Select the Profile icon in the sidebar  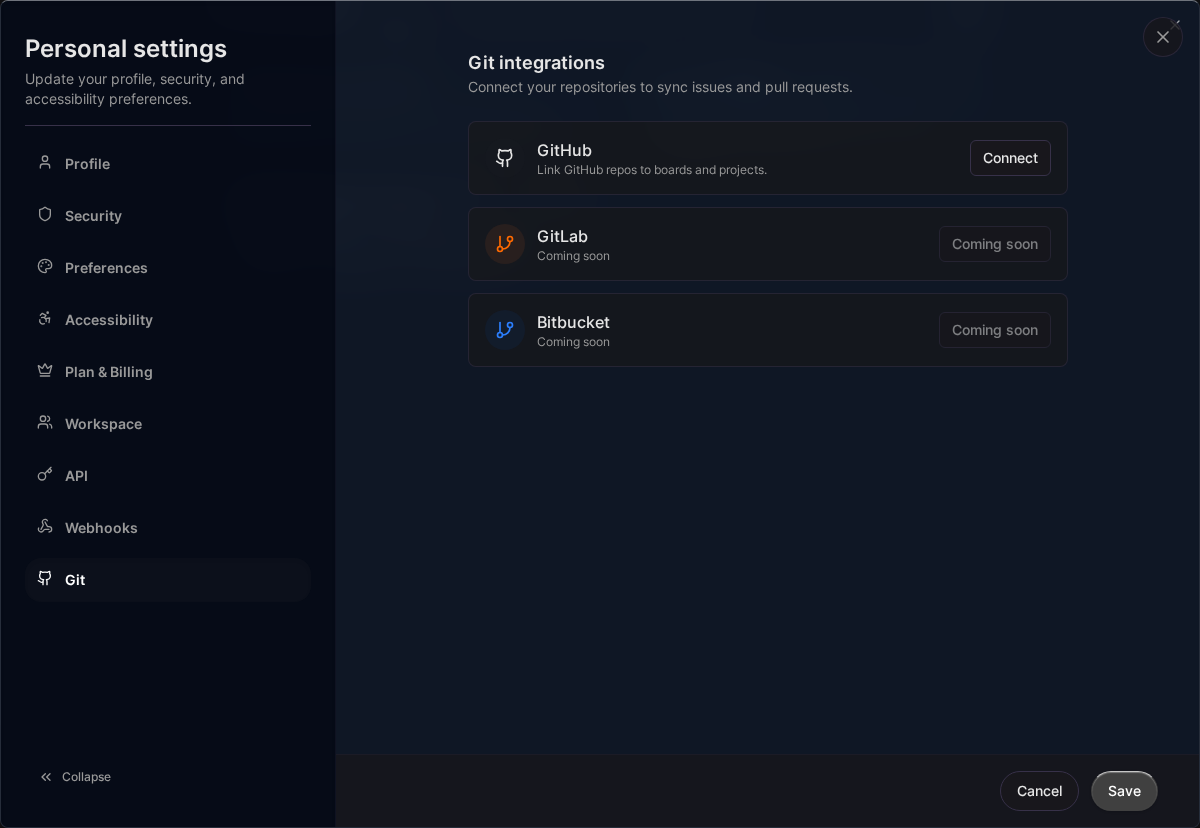click(44, 163)
